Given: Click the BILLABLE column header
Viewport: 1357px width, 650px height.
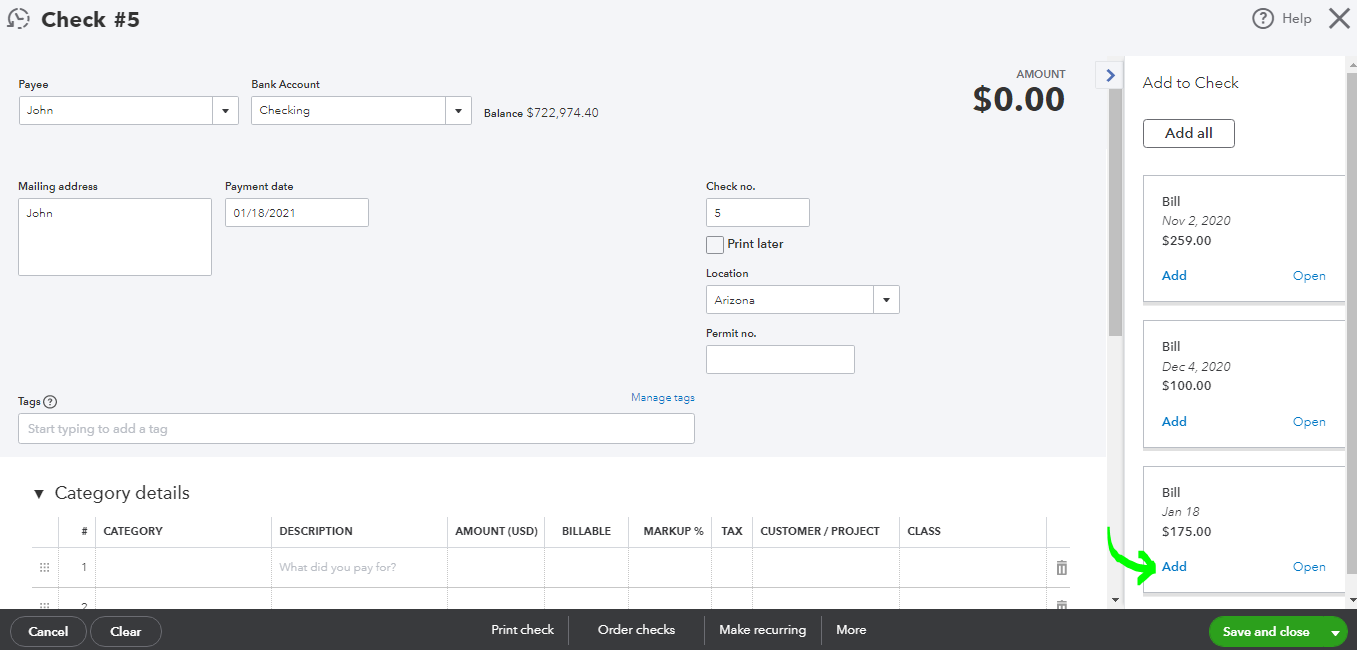Looking at the screenshot, I should click(x=586, y=532).
